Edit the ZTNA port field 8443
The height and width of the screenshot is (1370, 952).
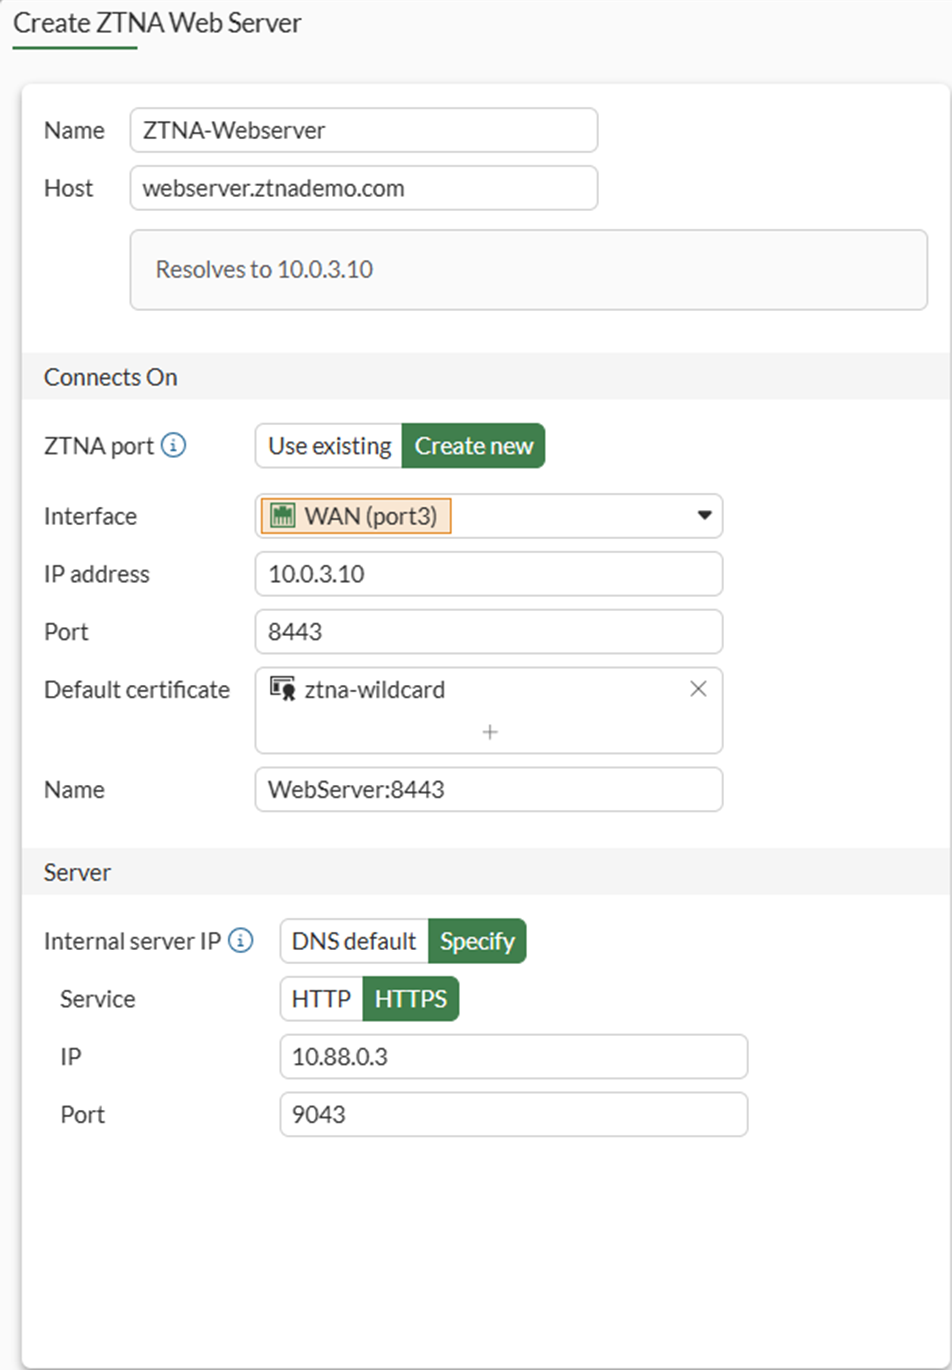(488, 632)
